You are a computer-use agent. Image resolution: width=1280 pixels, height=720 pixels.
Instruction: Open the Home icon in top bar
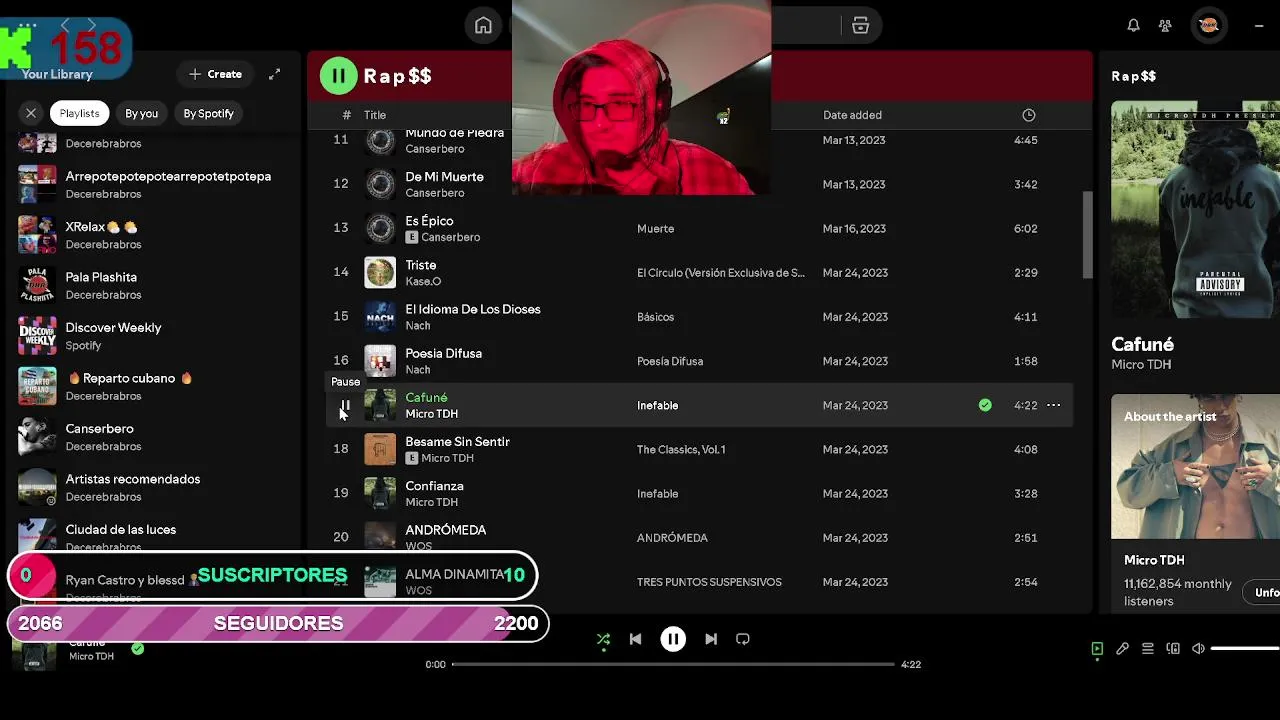[x=483, y=26]
